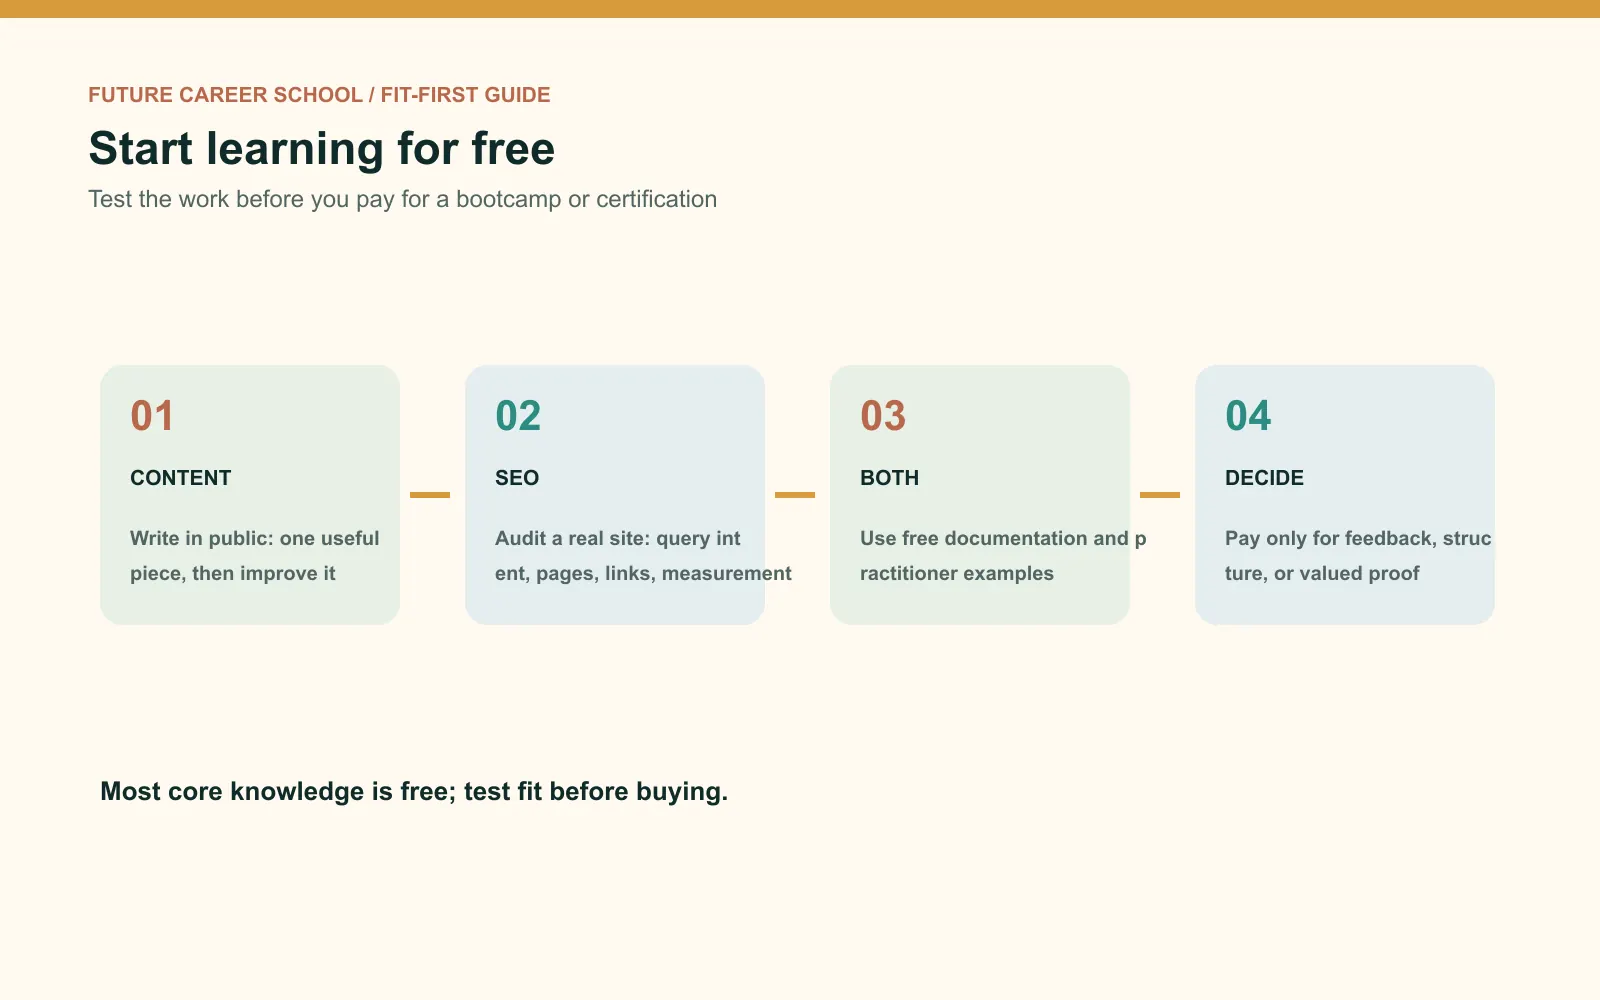This screenshot has height=1000, width=1600.
Task: Click step number 01
Action: (x=152, y=416)
